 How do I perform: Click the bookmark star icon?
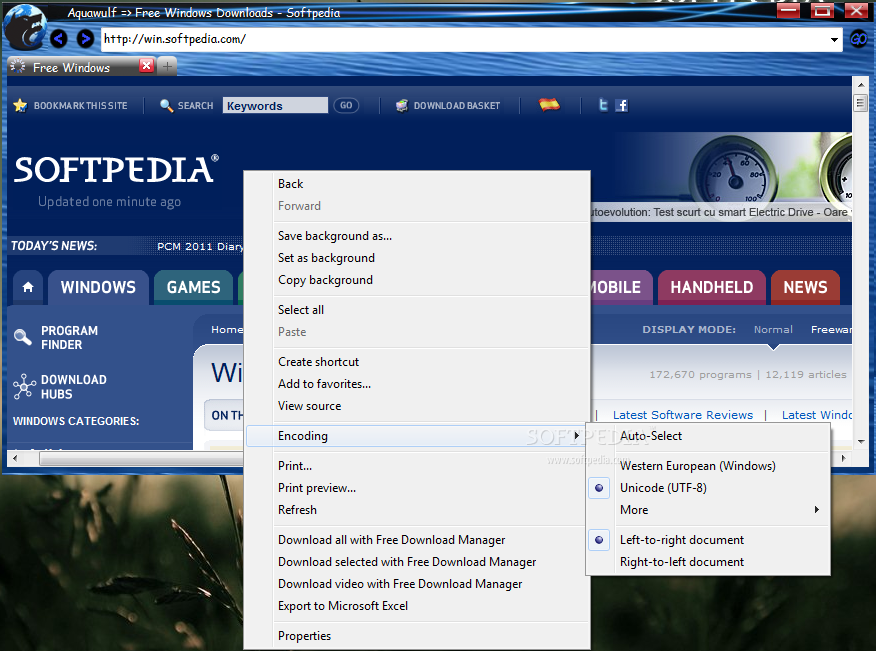[20, 105]
